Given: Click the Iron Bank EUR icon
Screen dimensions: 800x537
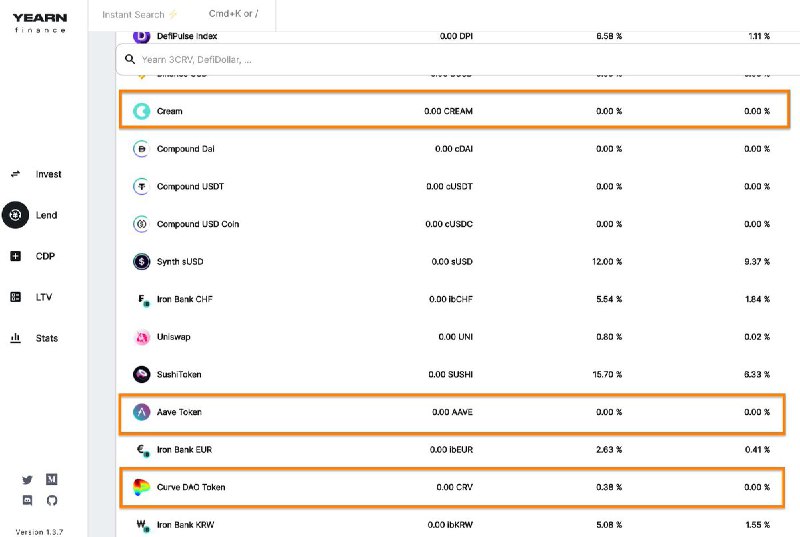Looking at the screenshot, I should [143, 450].
